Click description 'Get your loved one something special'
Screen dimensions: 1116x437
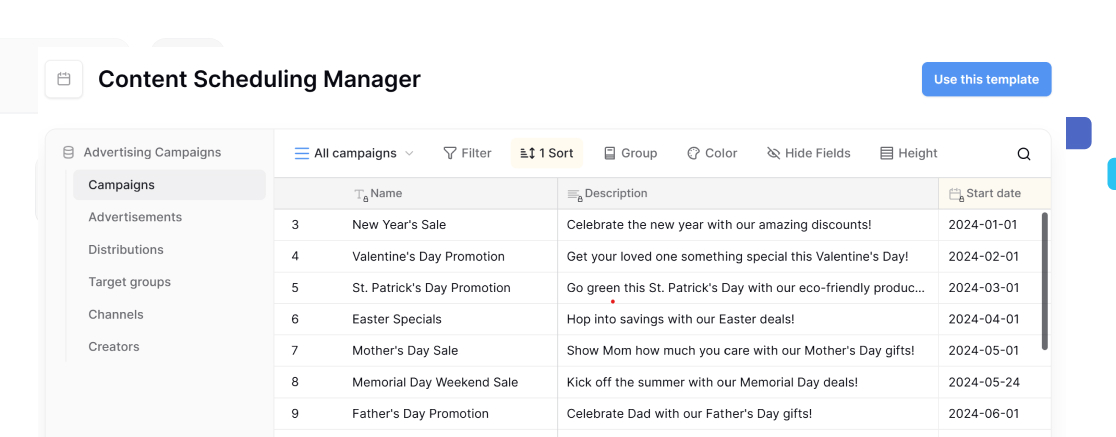[x=737, y=256]
